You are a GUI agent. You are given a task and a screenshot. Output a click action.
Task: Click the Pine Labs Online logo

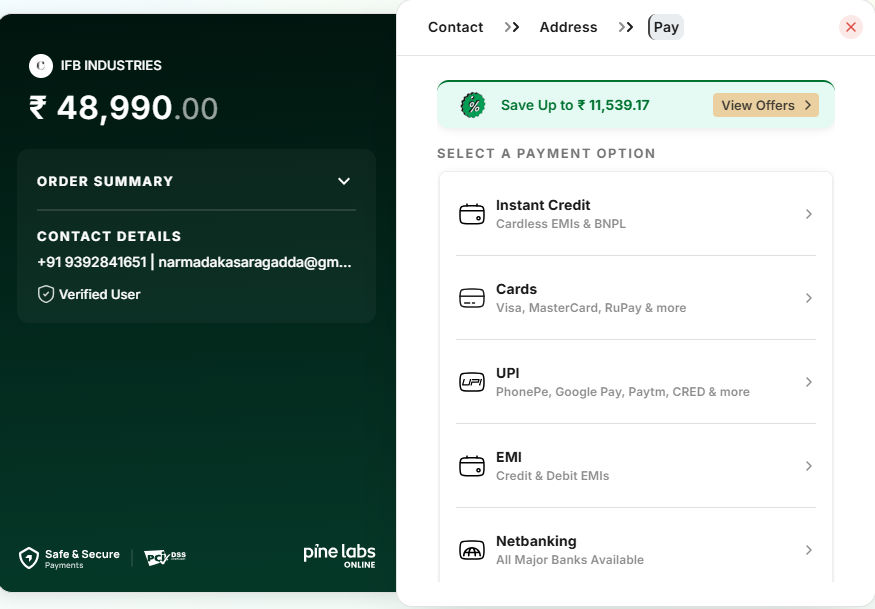click(x=339, y=556)
